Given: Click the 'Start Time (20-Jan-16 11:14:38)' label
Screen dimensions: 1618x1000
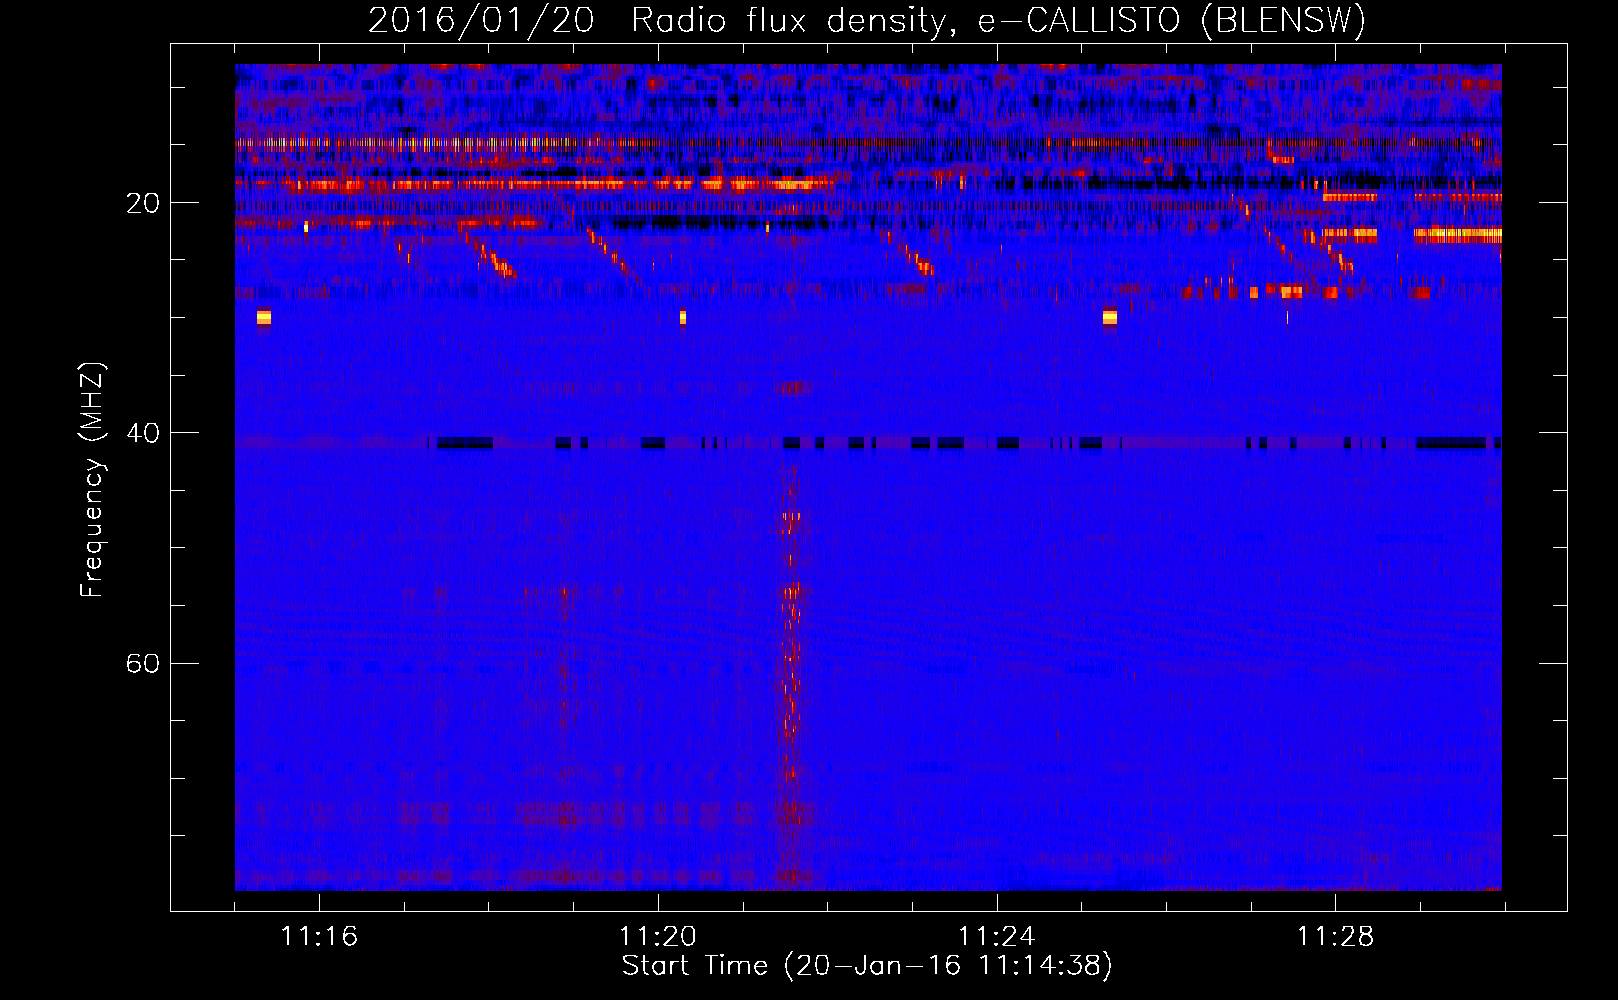Looking at the screenshot, I should 867,966.
